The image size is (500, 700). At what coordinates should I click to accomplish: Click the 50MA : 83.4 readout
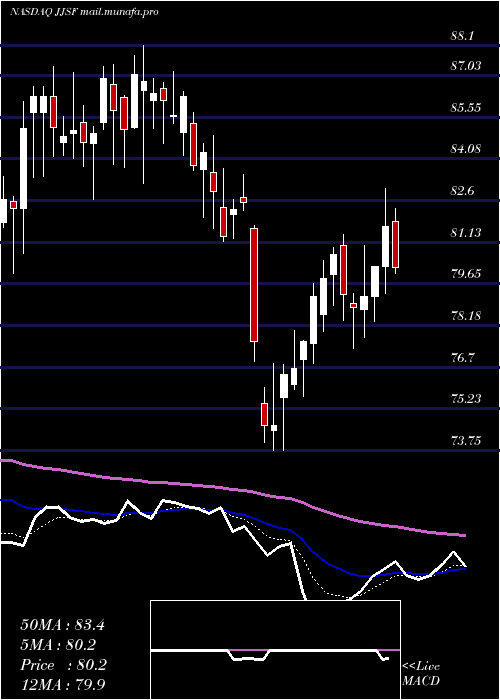pos(62,625)
